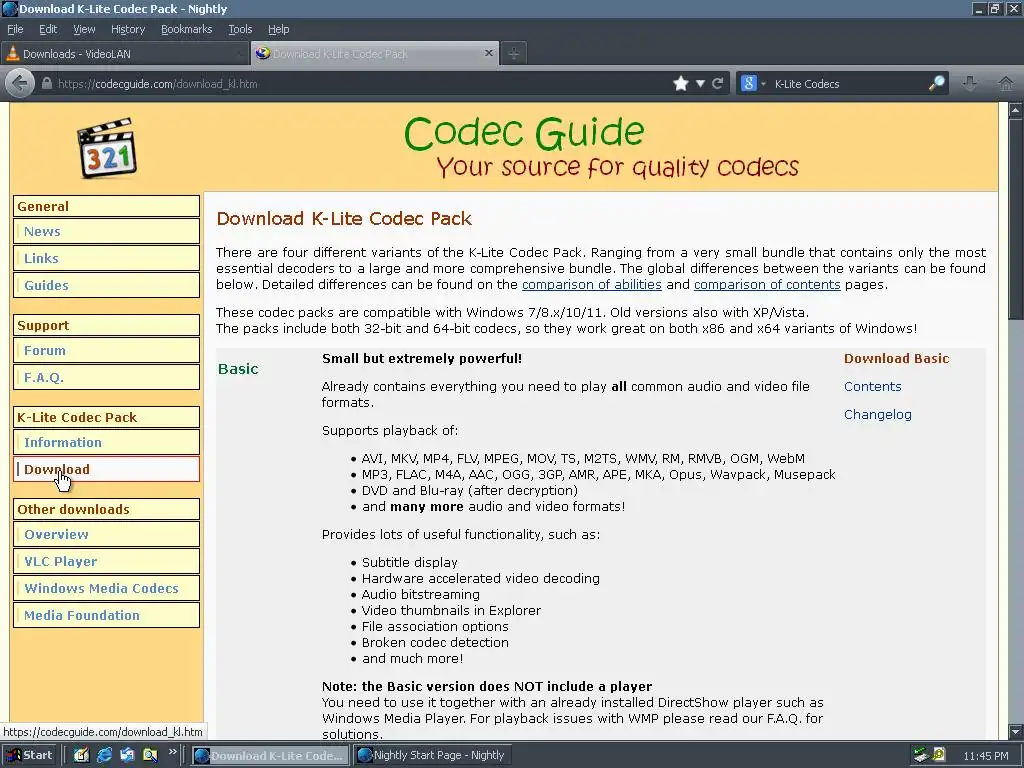The width and height of the screenshot is (1024, 768).
Task: Select the Download K-Lite Codec Pack tab
Action: [x=375, y=54]
